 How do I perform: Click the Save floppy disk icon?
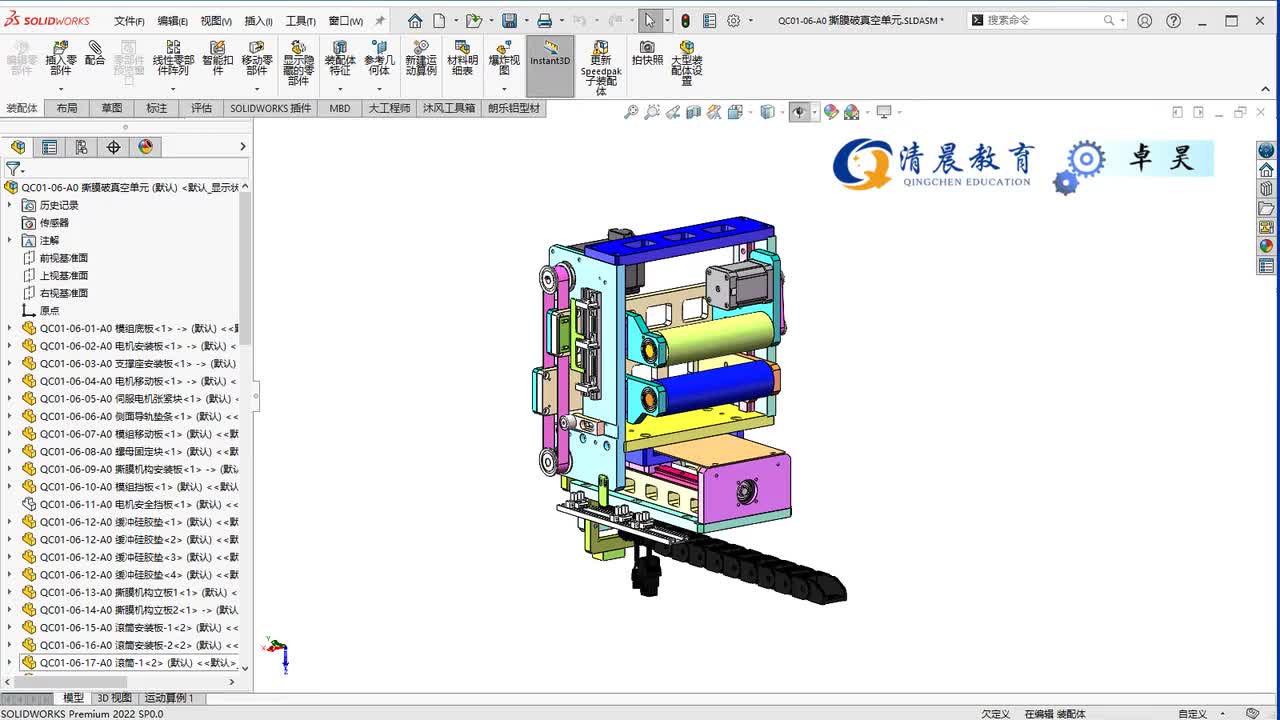point(509,20)
